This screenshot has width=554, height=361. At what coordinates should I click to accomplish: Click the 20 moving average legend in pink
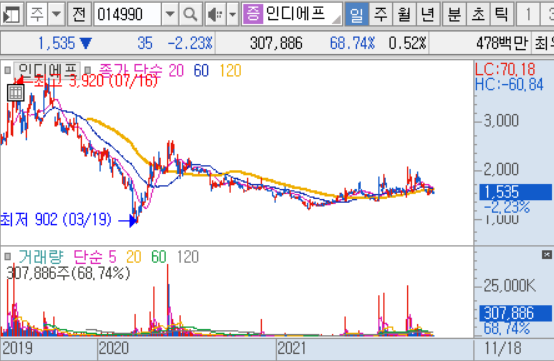click(176, 71)
